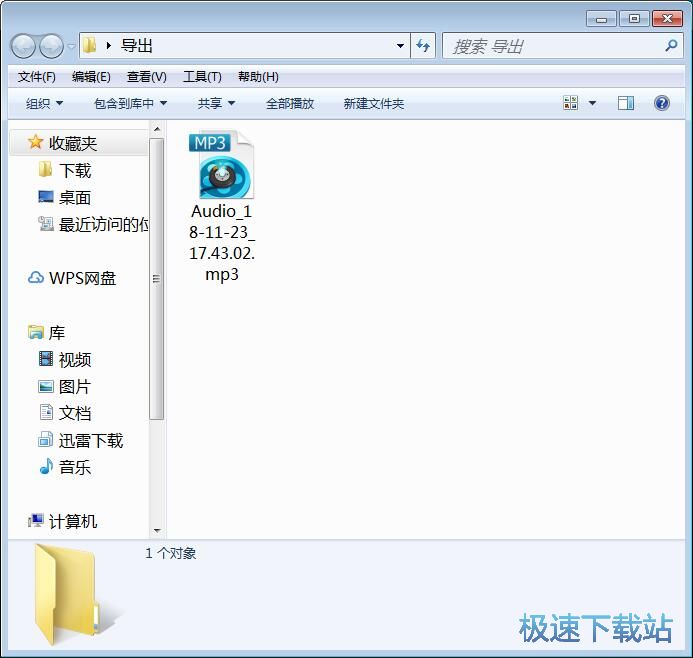This screenshot has height=658, width=693.
Task: Open the 包含到库中 dropdown
Action: (130, 103)
